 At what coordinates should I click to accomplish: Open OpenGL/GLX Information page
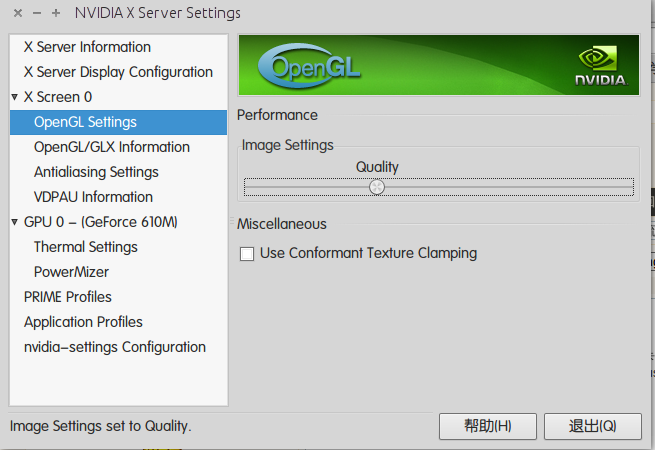click(112, 147)
